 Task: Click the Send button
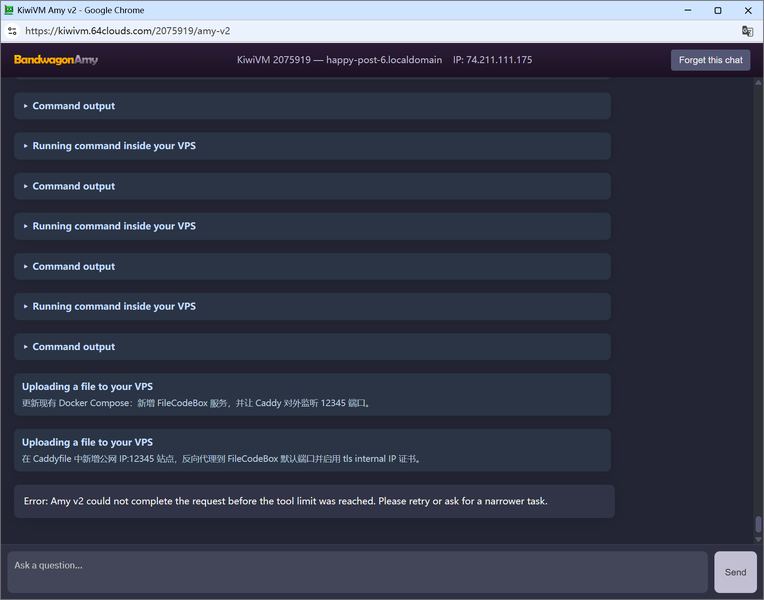click(x=735, y=572)
